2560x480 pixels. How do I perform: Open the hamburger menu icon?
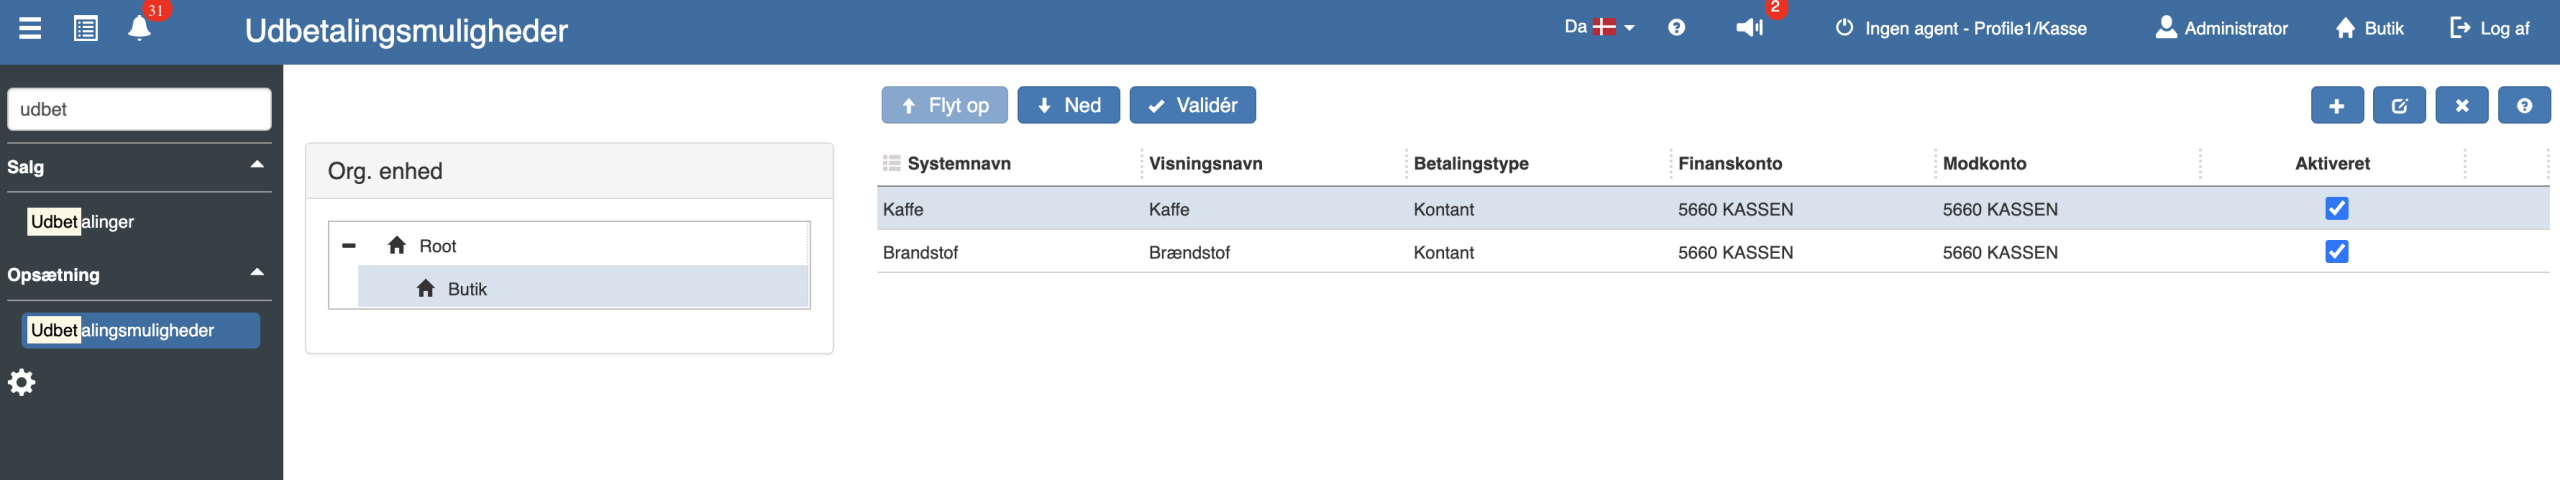[x=30, y=28]
